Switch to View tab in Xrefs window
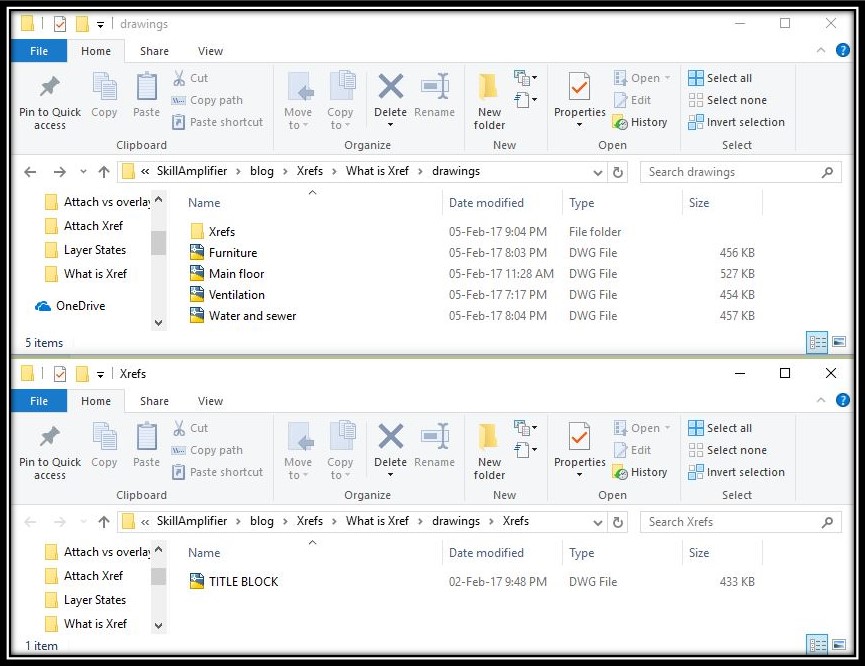 pos(210,401)
